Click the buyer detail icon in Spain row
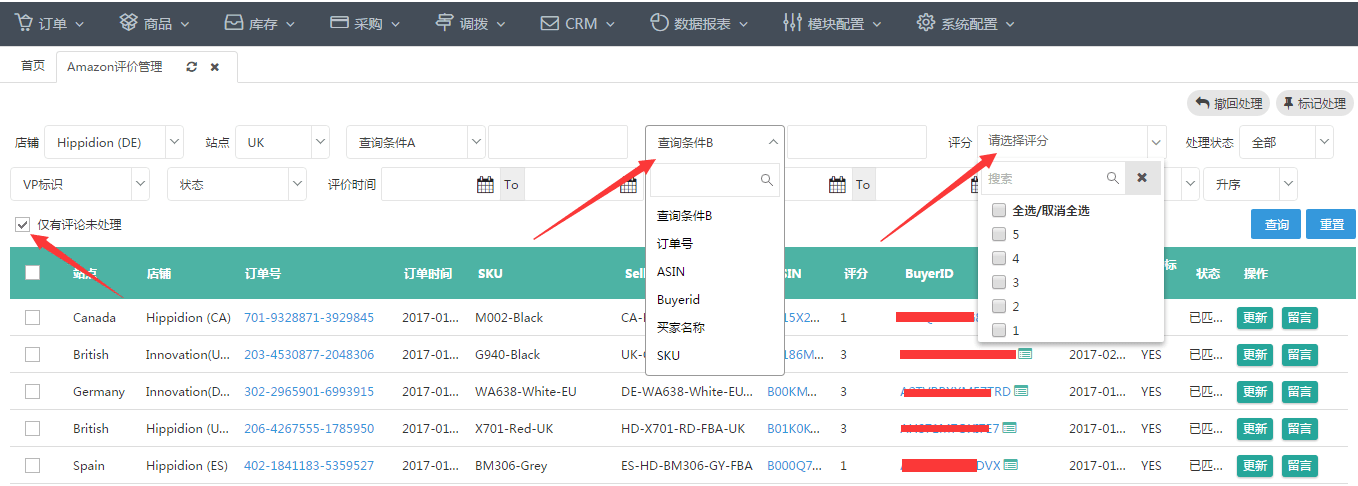 (x=1011, y=465)
